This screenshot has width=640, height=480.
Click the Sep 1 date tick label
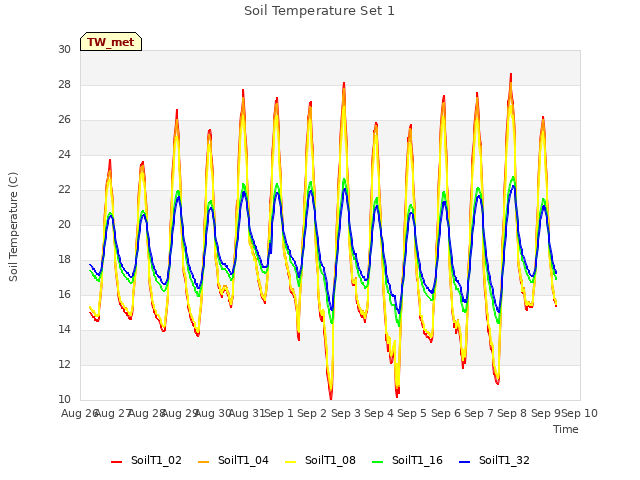point(279,413)
